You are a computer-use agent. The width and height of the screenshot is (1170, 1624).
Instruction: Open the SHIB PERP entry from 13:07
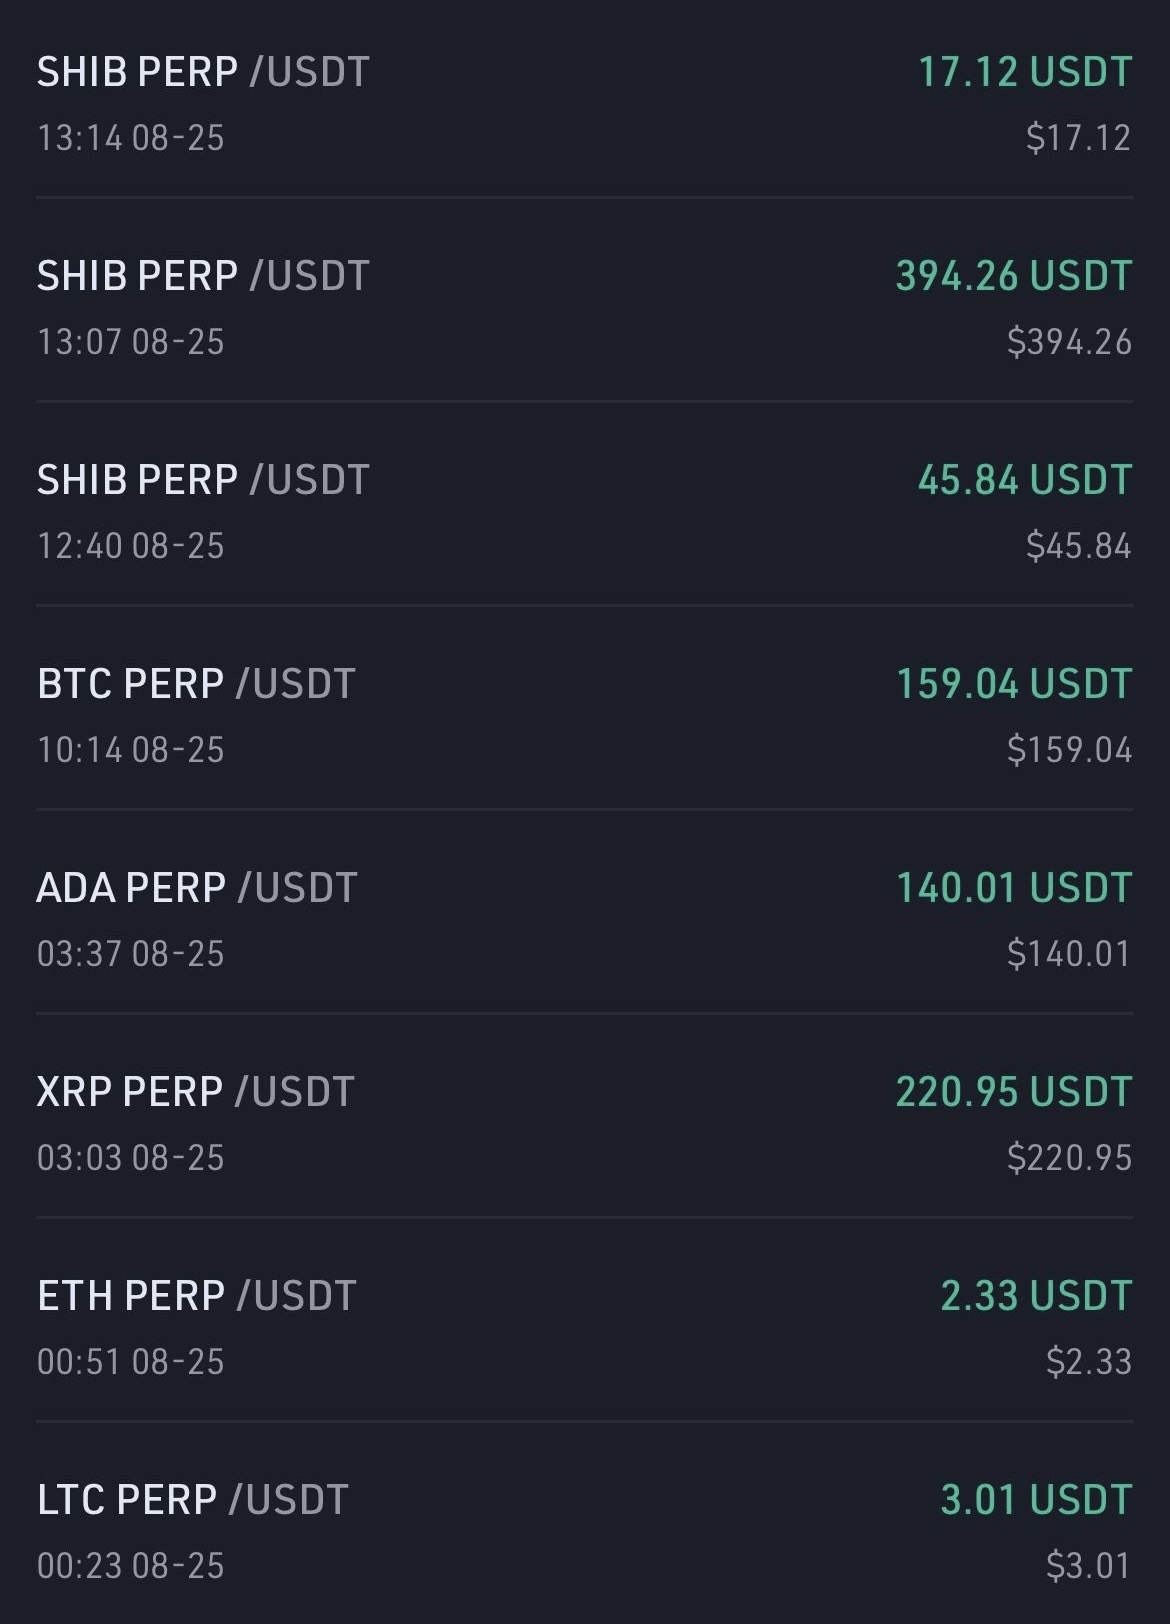click(x=203, y=277)
